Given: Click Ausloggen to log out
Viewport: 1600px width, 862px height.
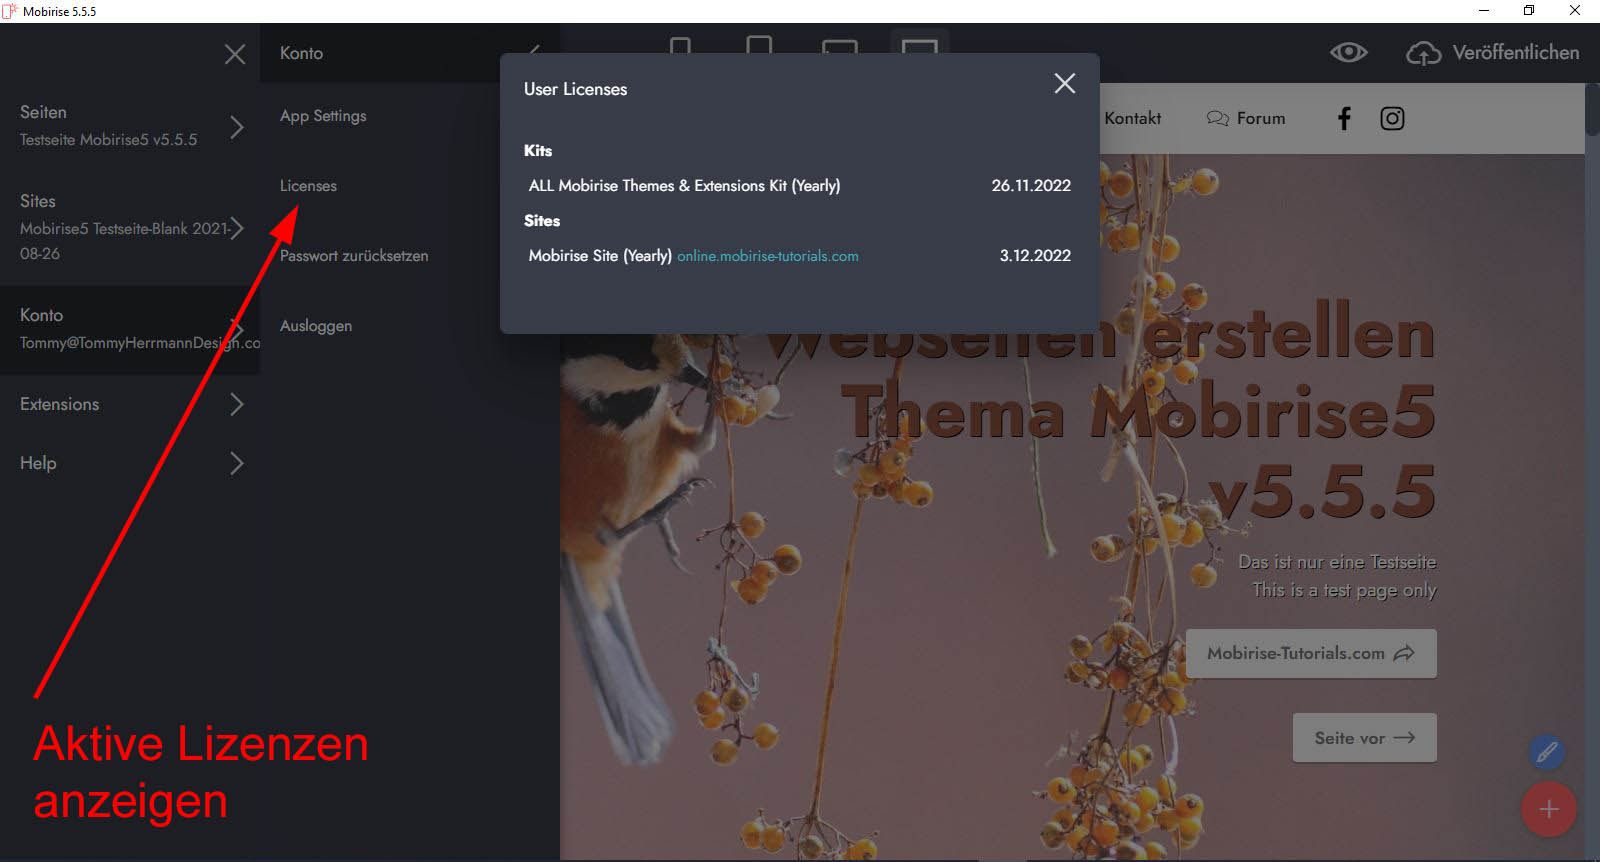Looking at the screenshot, I should 316,326.
